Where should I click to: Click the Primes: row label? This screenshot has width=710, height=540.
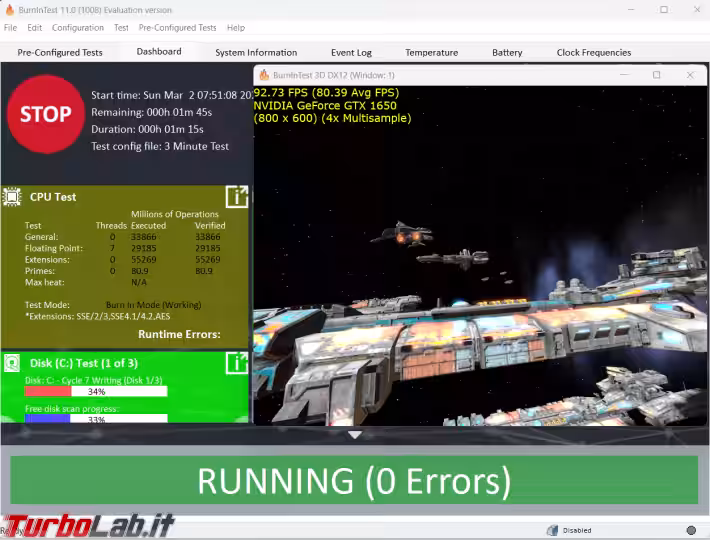40,271
